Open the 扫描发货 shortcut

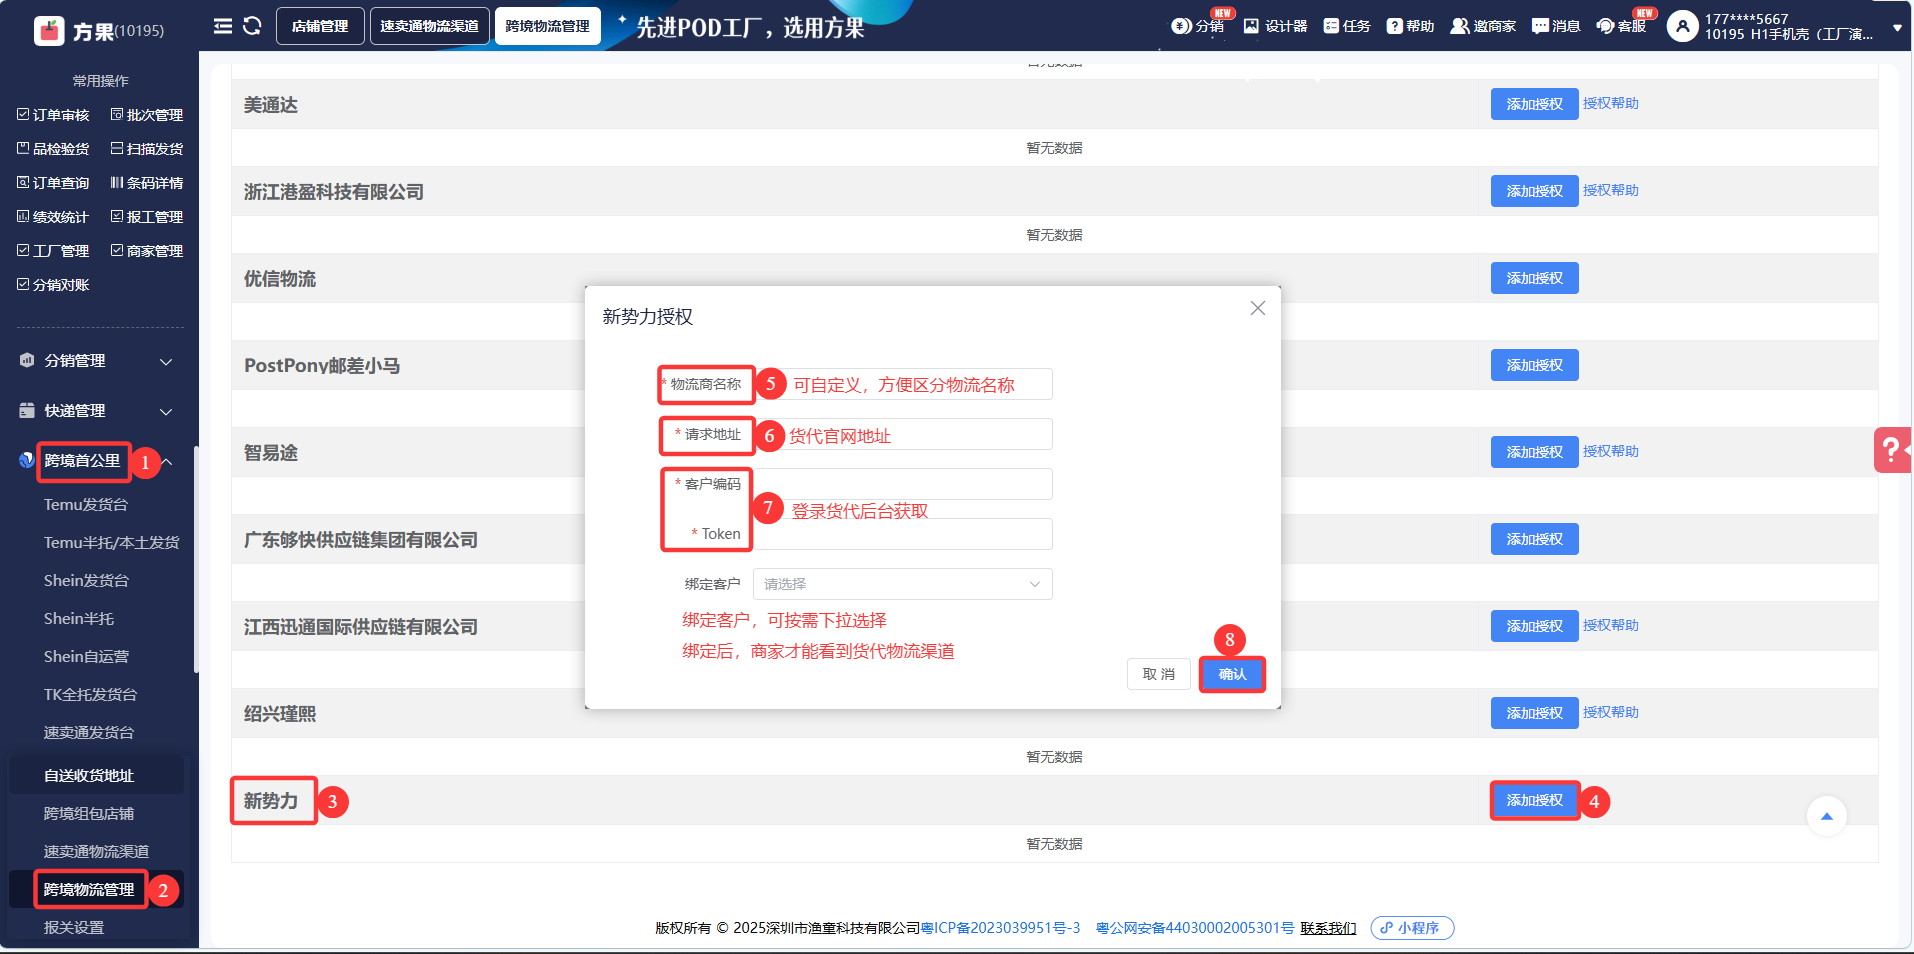point(147,149)
